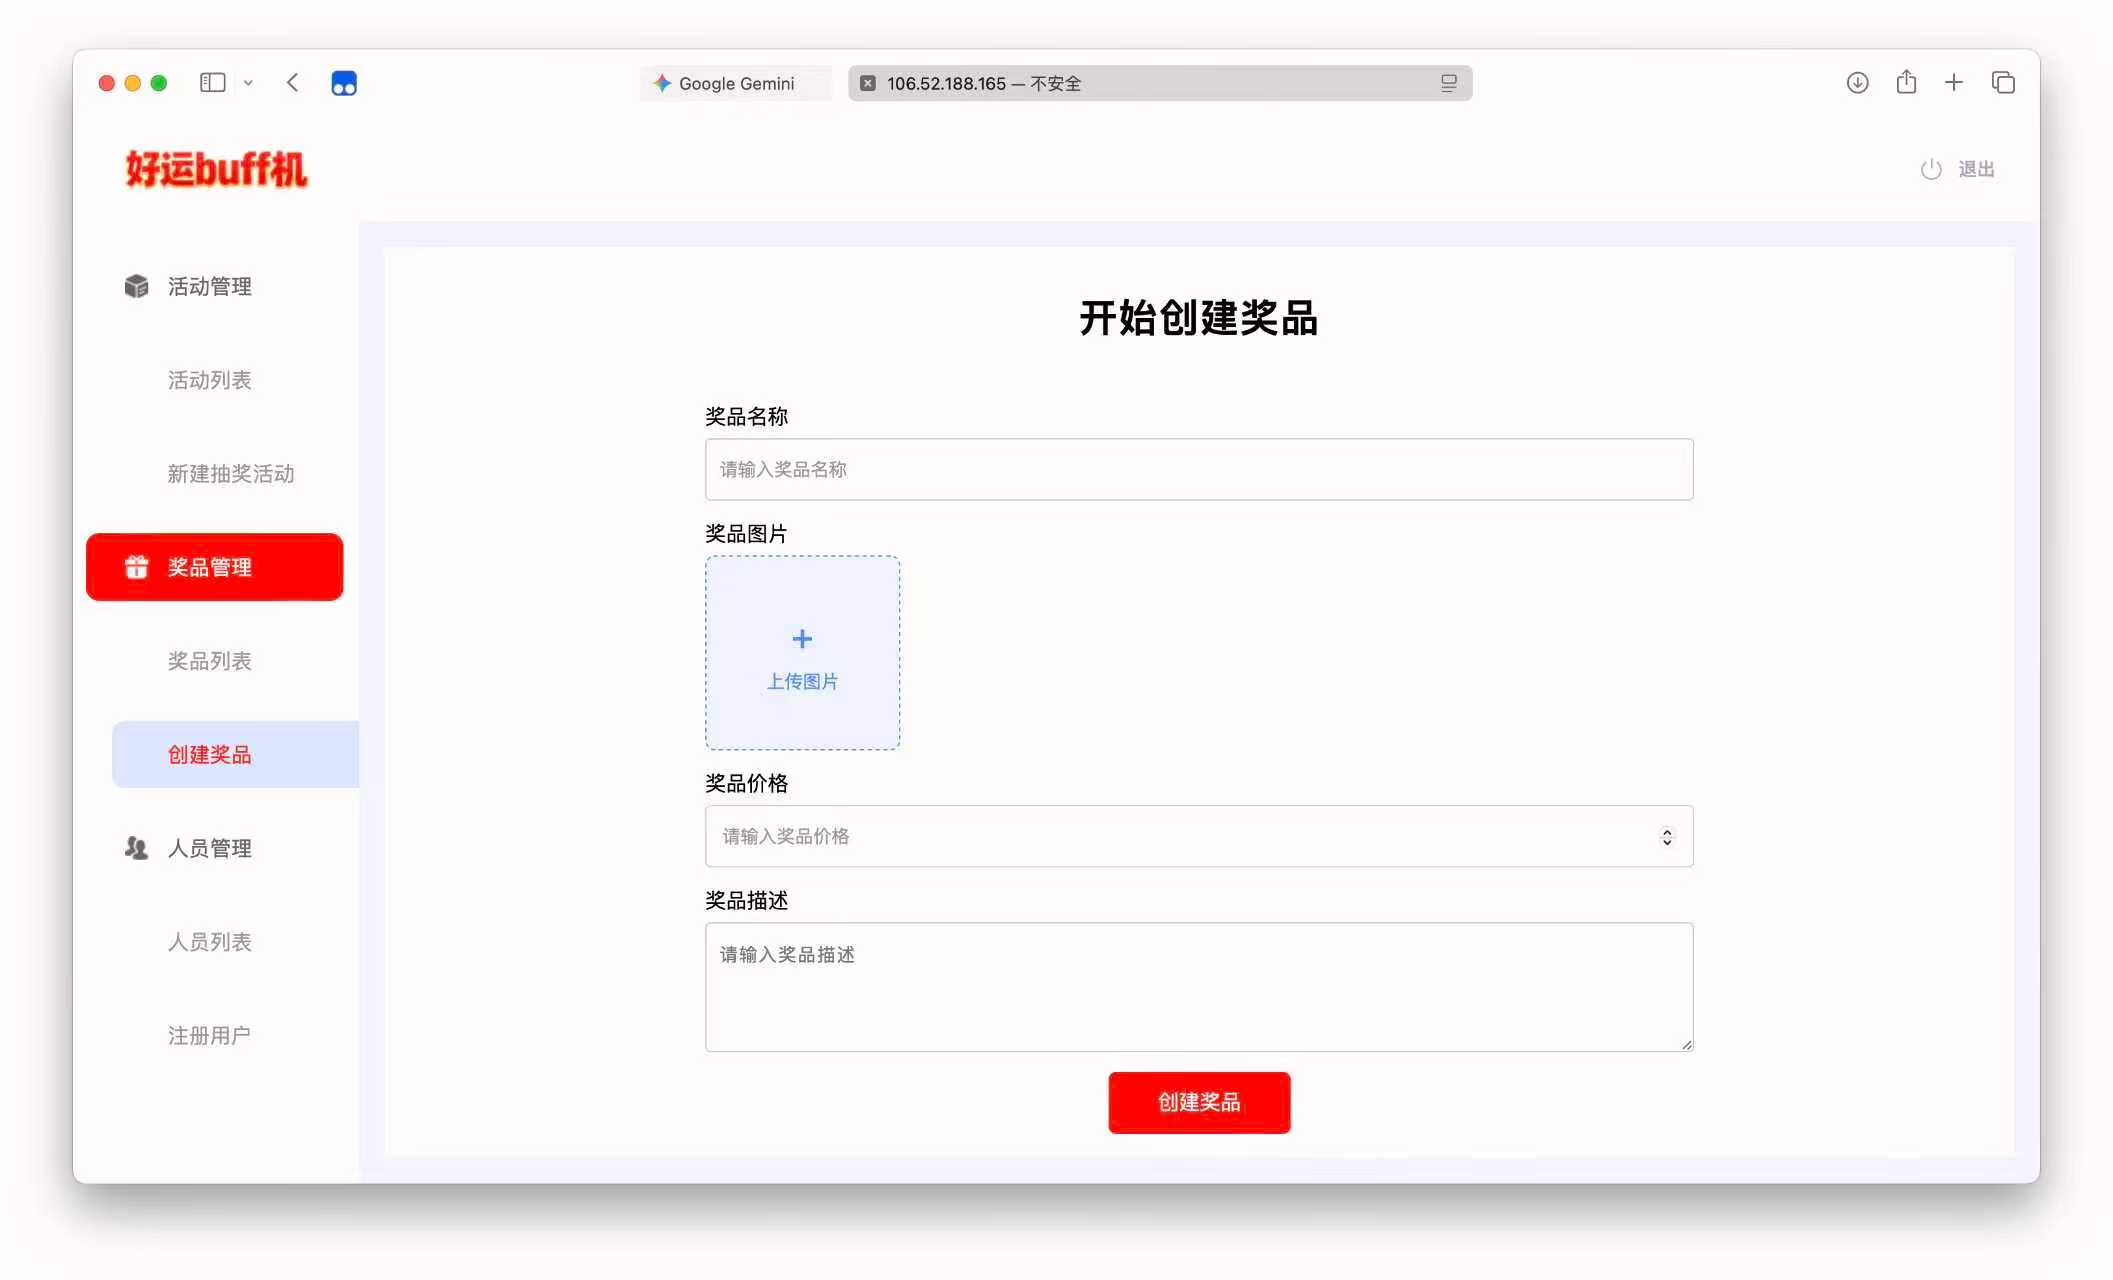The image size is (2113, 1280).
Task: Expand the 活动管理 menu section
Action: point(210,287)
